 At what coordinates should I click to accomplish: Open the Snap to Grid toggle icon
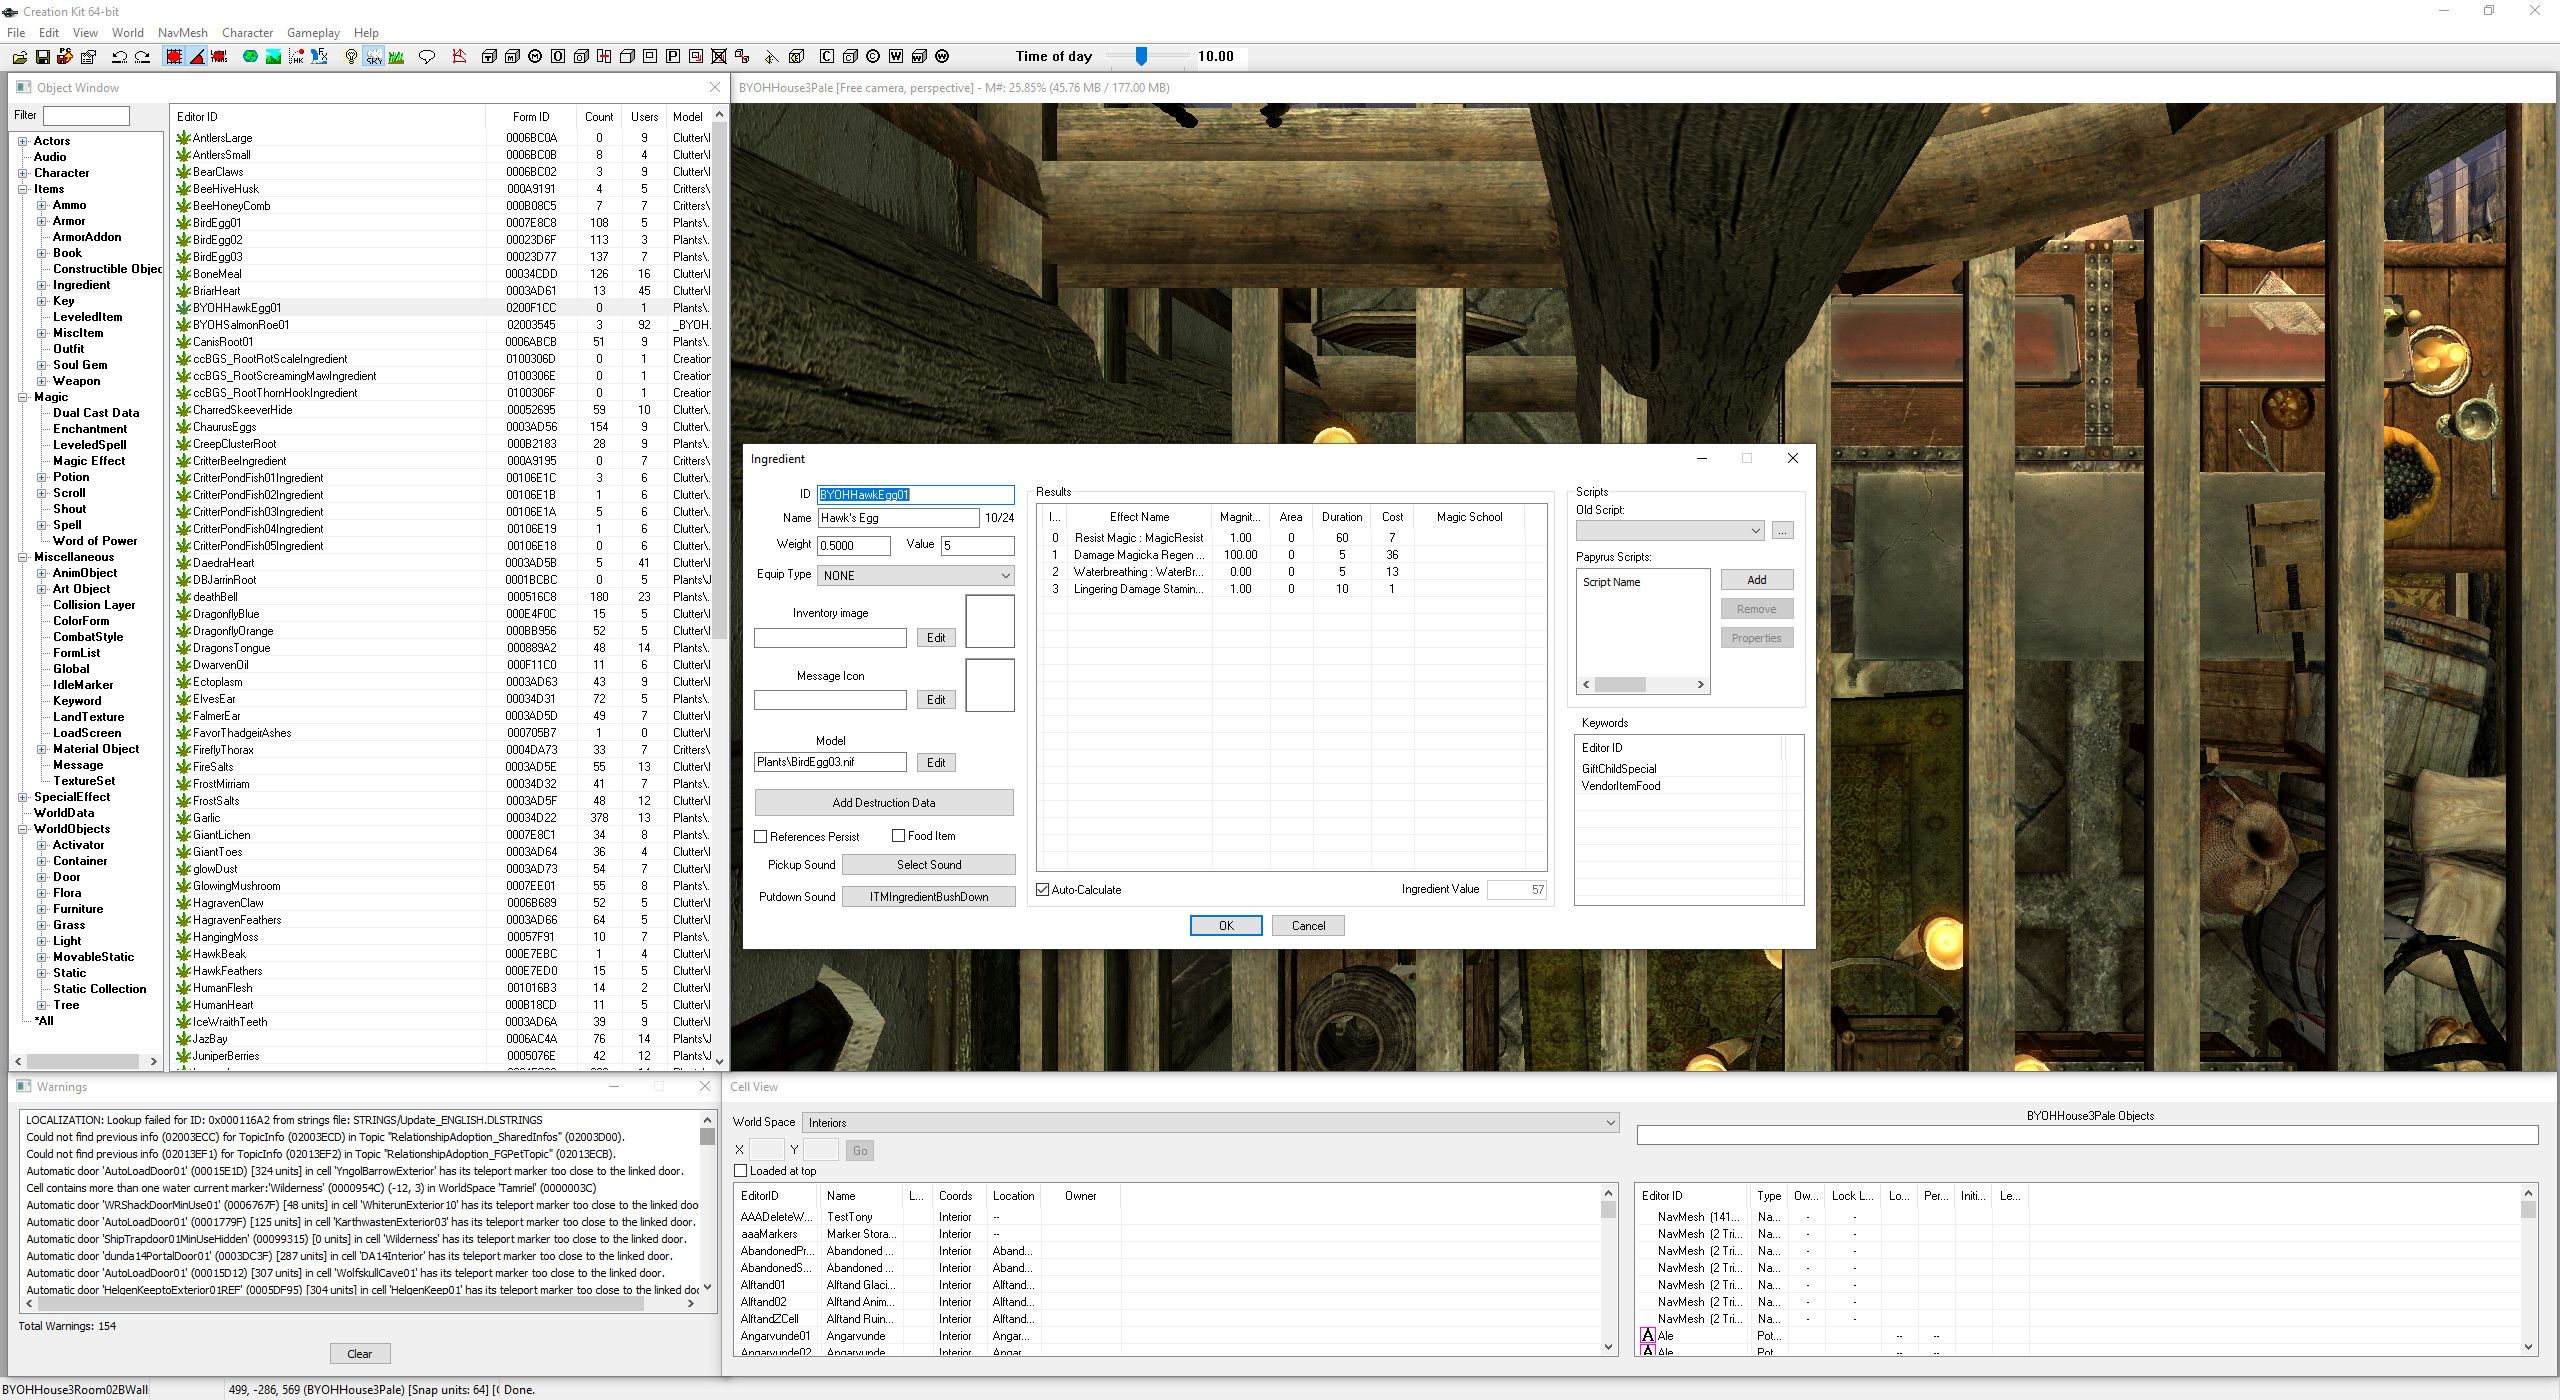(174, 57)
